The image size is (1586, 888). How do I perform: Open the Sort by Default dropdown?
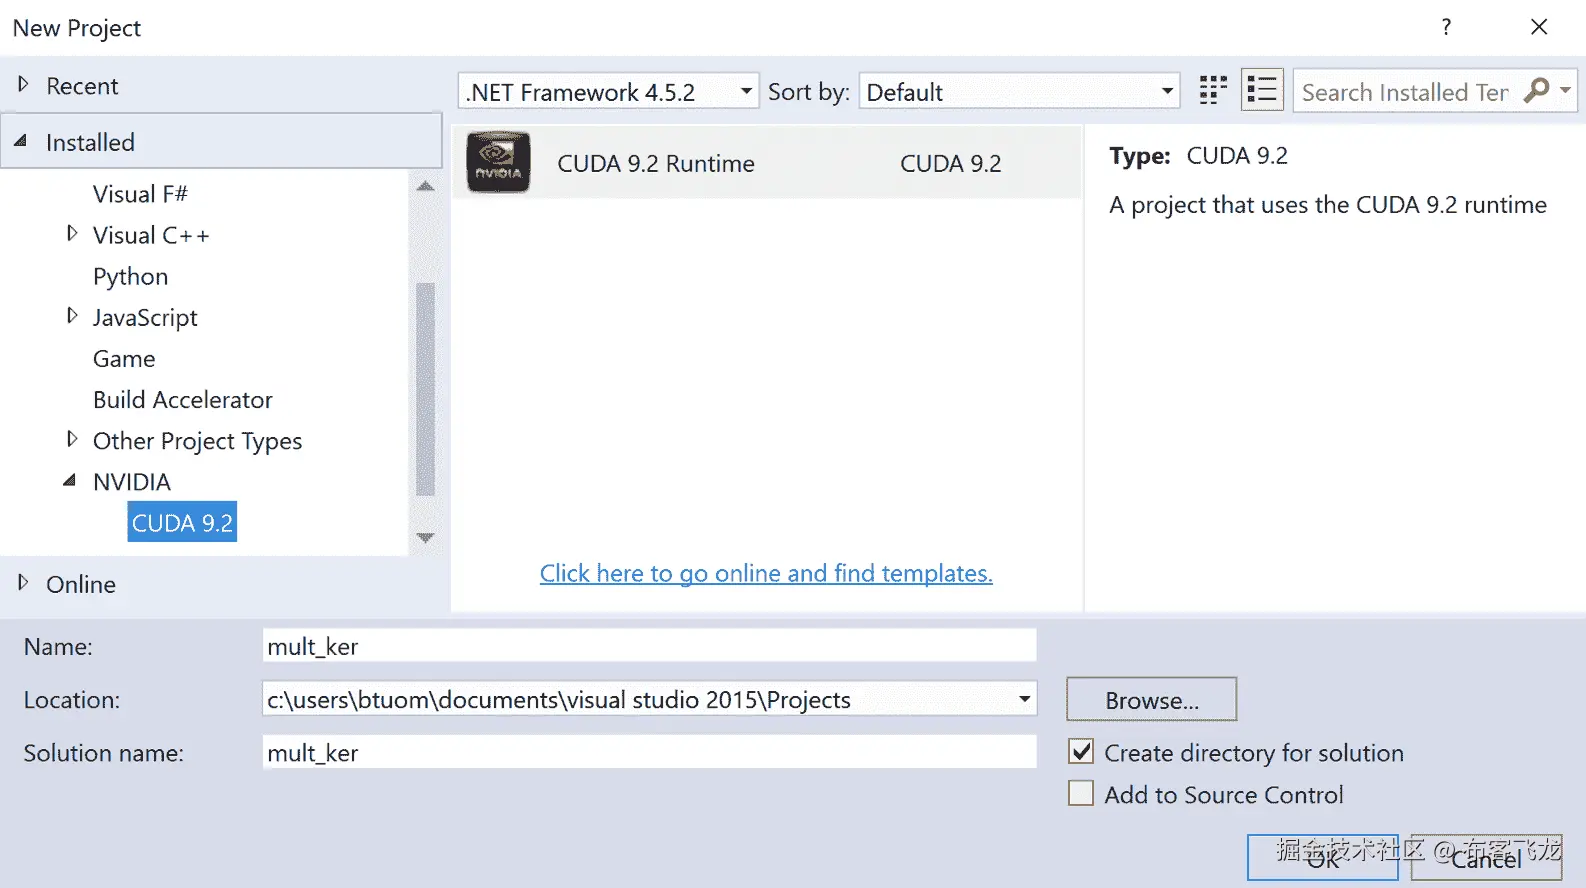click(x=1019, y=91)
